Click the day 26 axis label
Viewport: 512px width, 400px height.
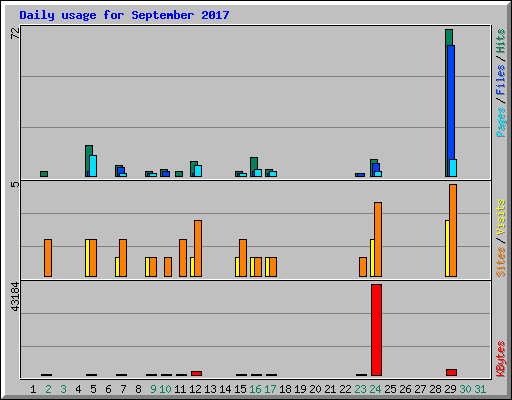405,389
